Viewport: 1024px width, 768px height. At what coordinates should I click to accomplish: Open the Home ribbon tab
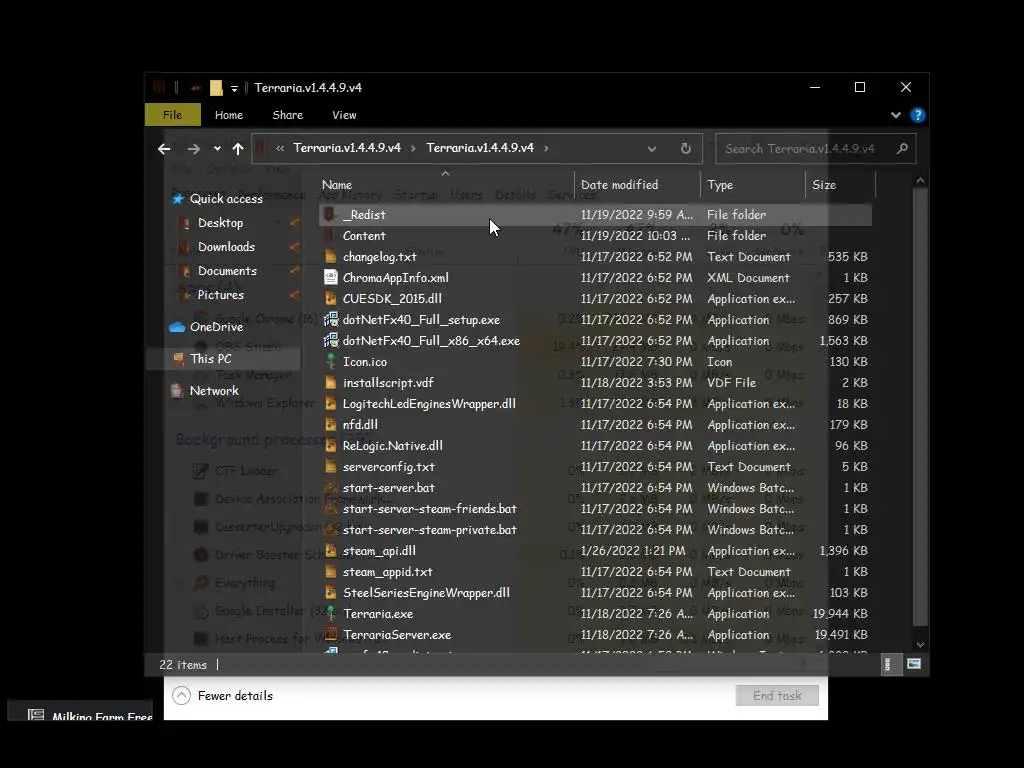click(229, 115)
